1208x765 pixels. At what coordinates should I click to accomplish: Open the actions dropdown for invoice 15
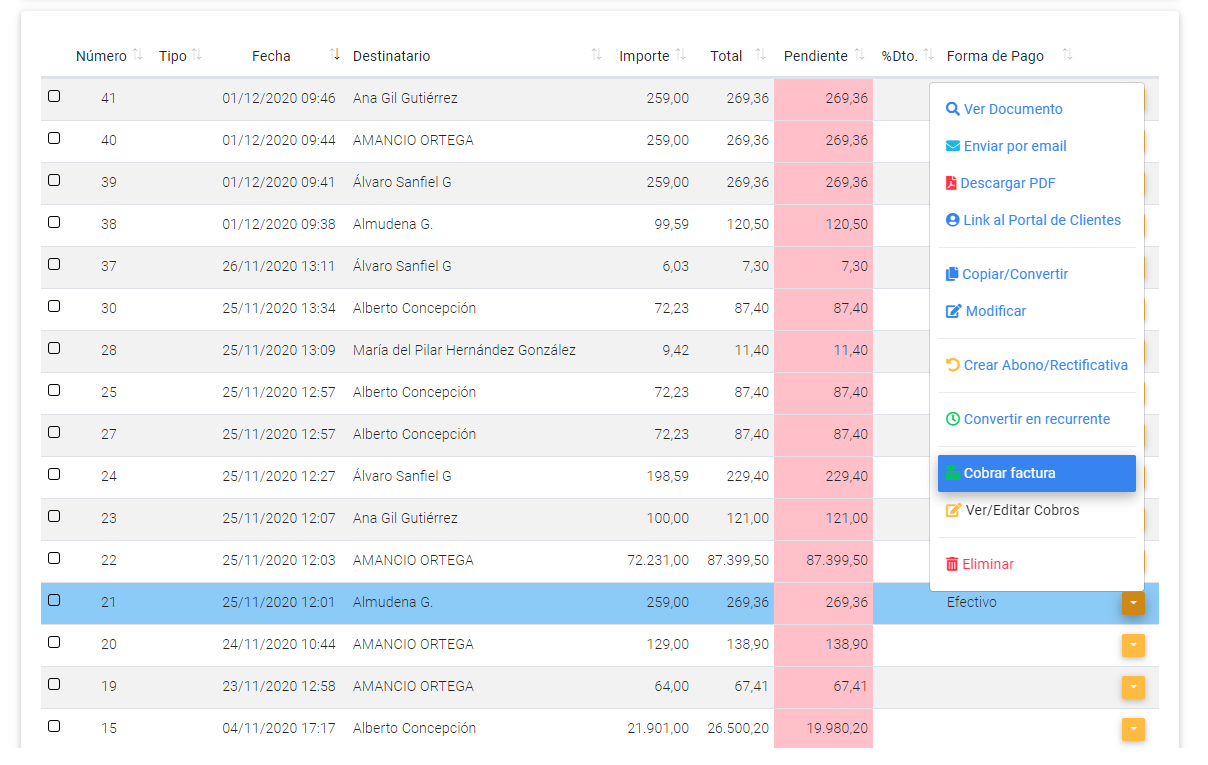click(1133, 729)
